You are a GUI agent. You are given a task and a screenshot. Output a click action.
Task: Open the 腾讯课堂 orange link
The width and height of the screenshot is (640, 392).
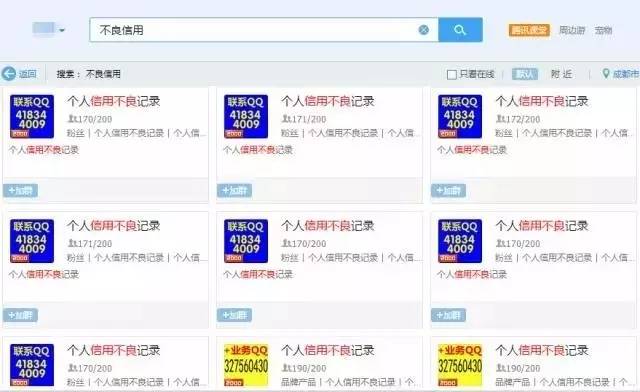click(529, 30)
